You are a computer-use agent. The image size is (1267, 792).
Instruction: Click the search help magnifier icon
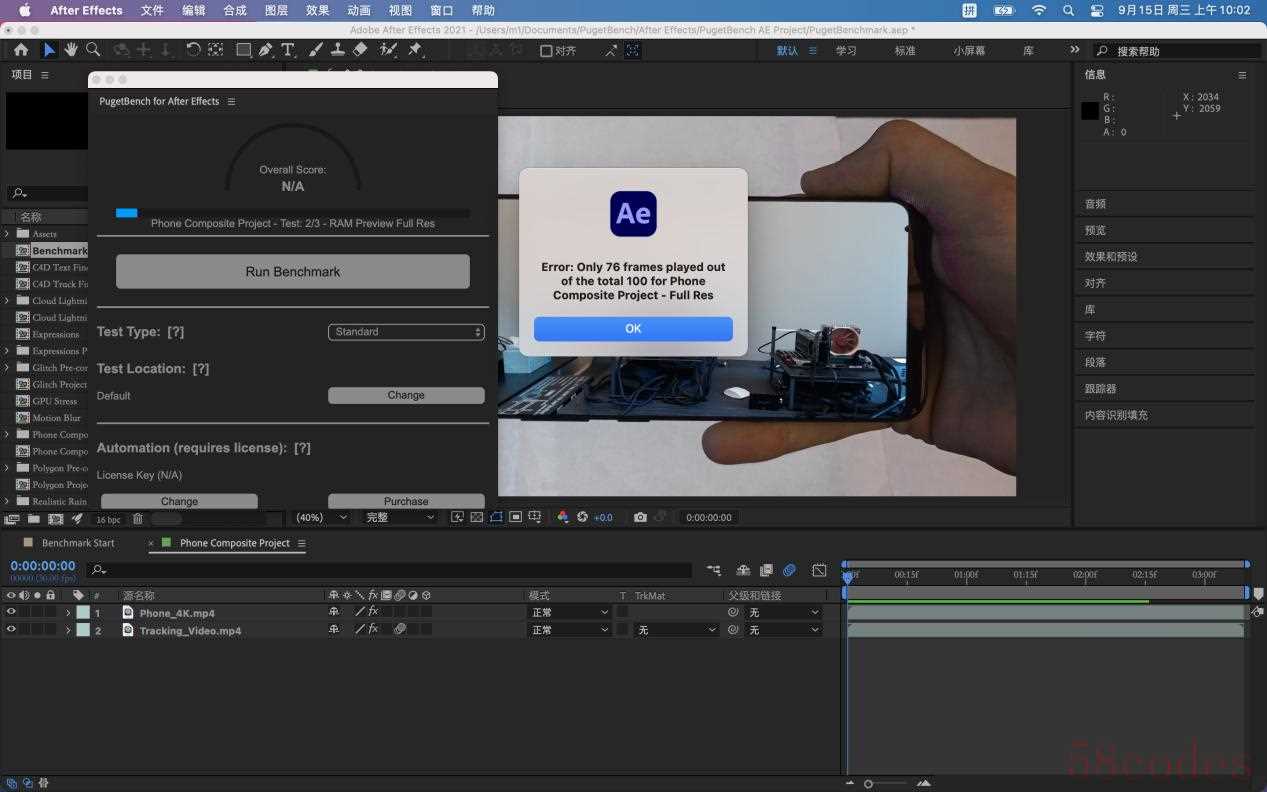click(1103, 51)
